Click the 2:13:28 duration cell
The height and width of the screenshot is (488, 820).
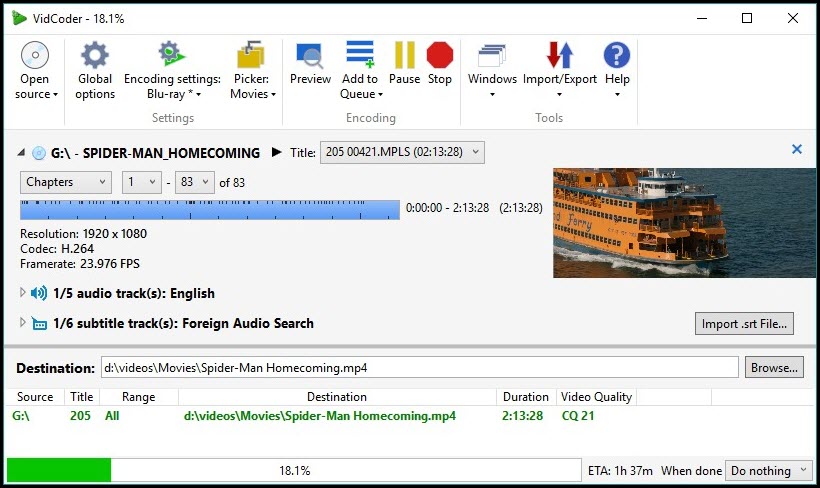coord(522,416)
